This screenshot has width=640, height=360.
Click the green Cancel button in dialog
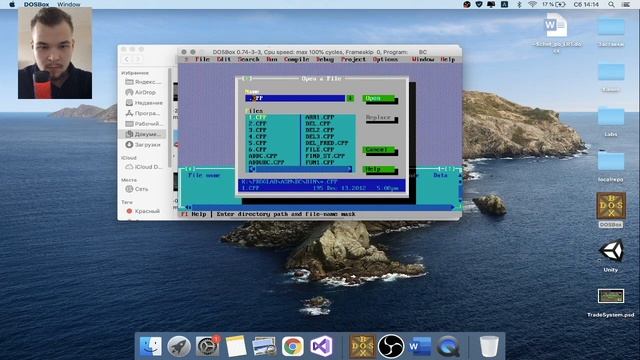pyautogui.click(x=379, y=150)
